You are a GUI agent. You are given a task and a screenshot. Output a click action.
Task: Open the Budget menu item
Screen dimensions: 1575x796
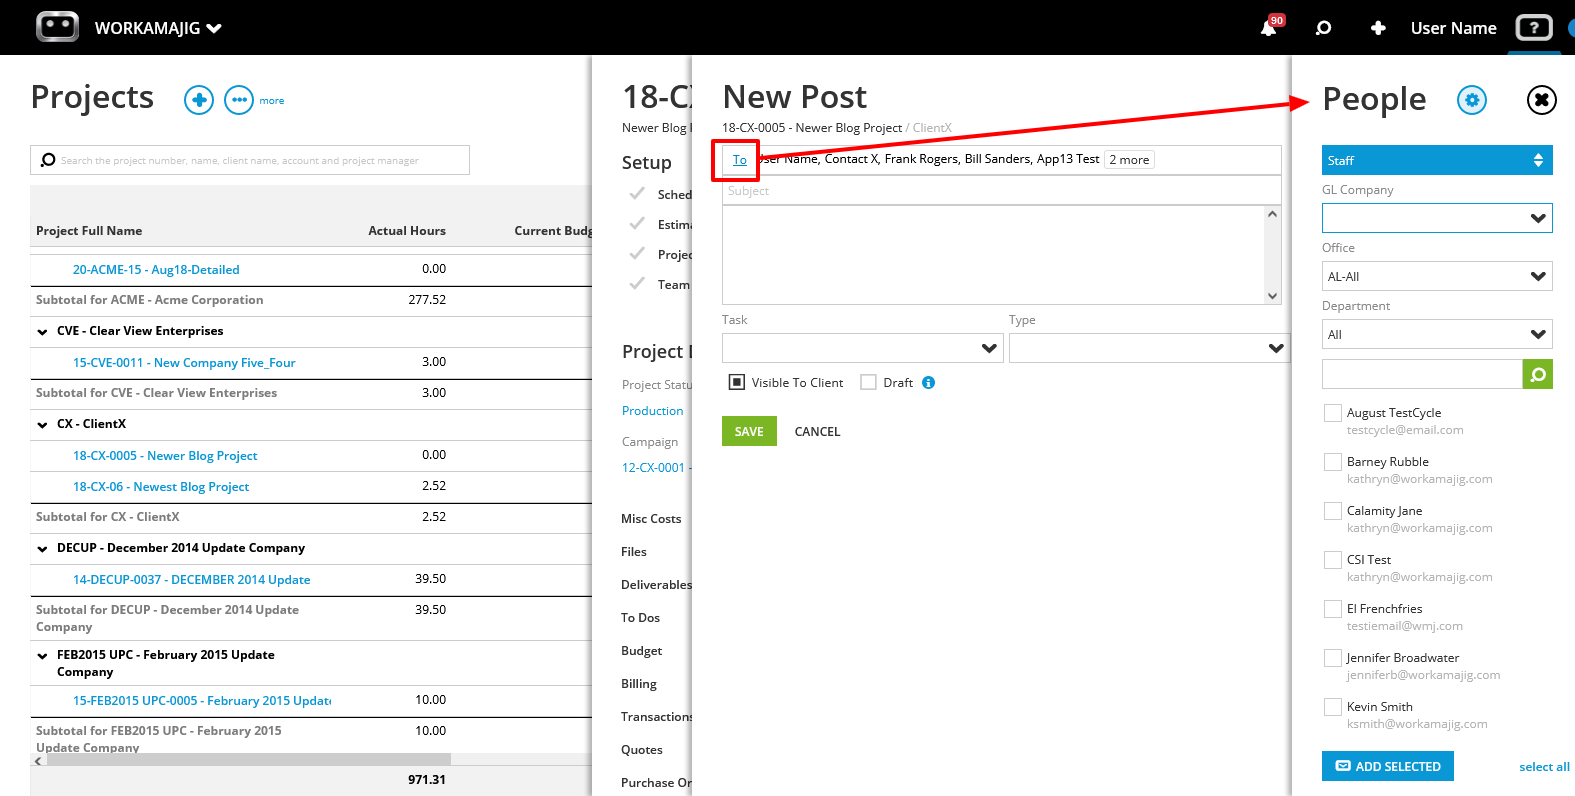point(641,651)
